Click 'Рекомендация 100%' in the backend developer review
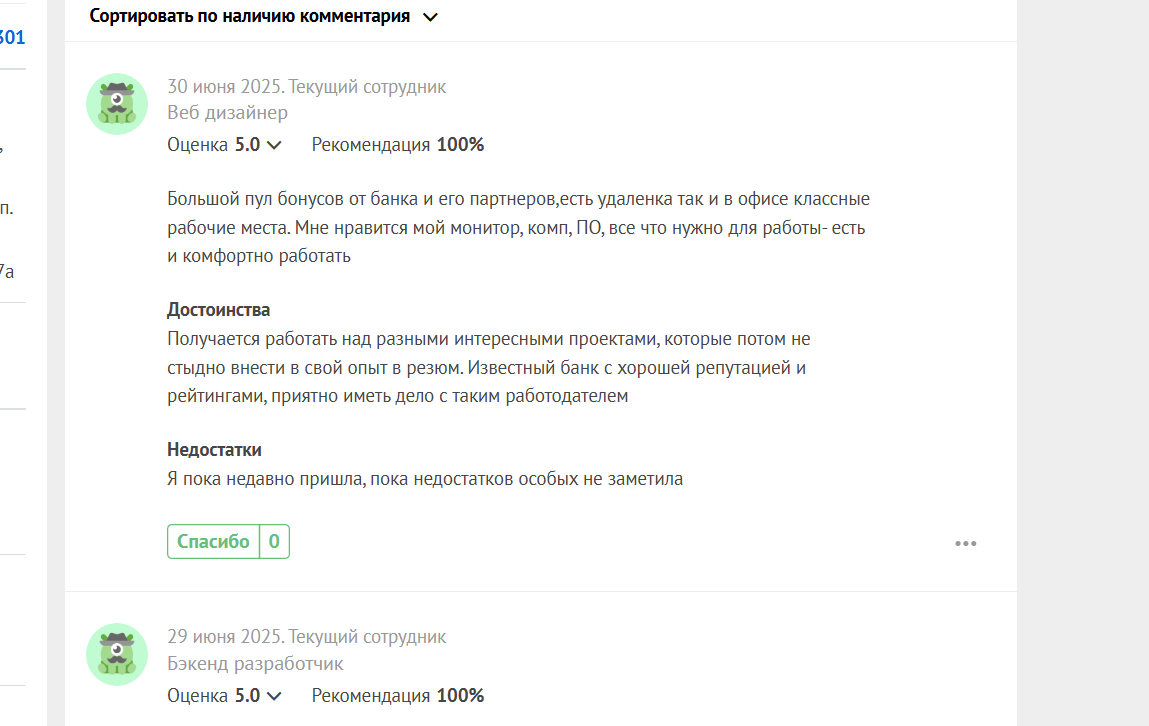This screenshot has width=1149, height=726. pyautogui.click(x=398, y=696)
